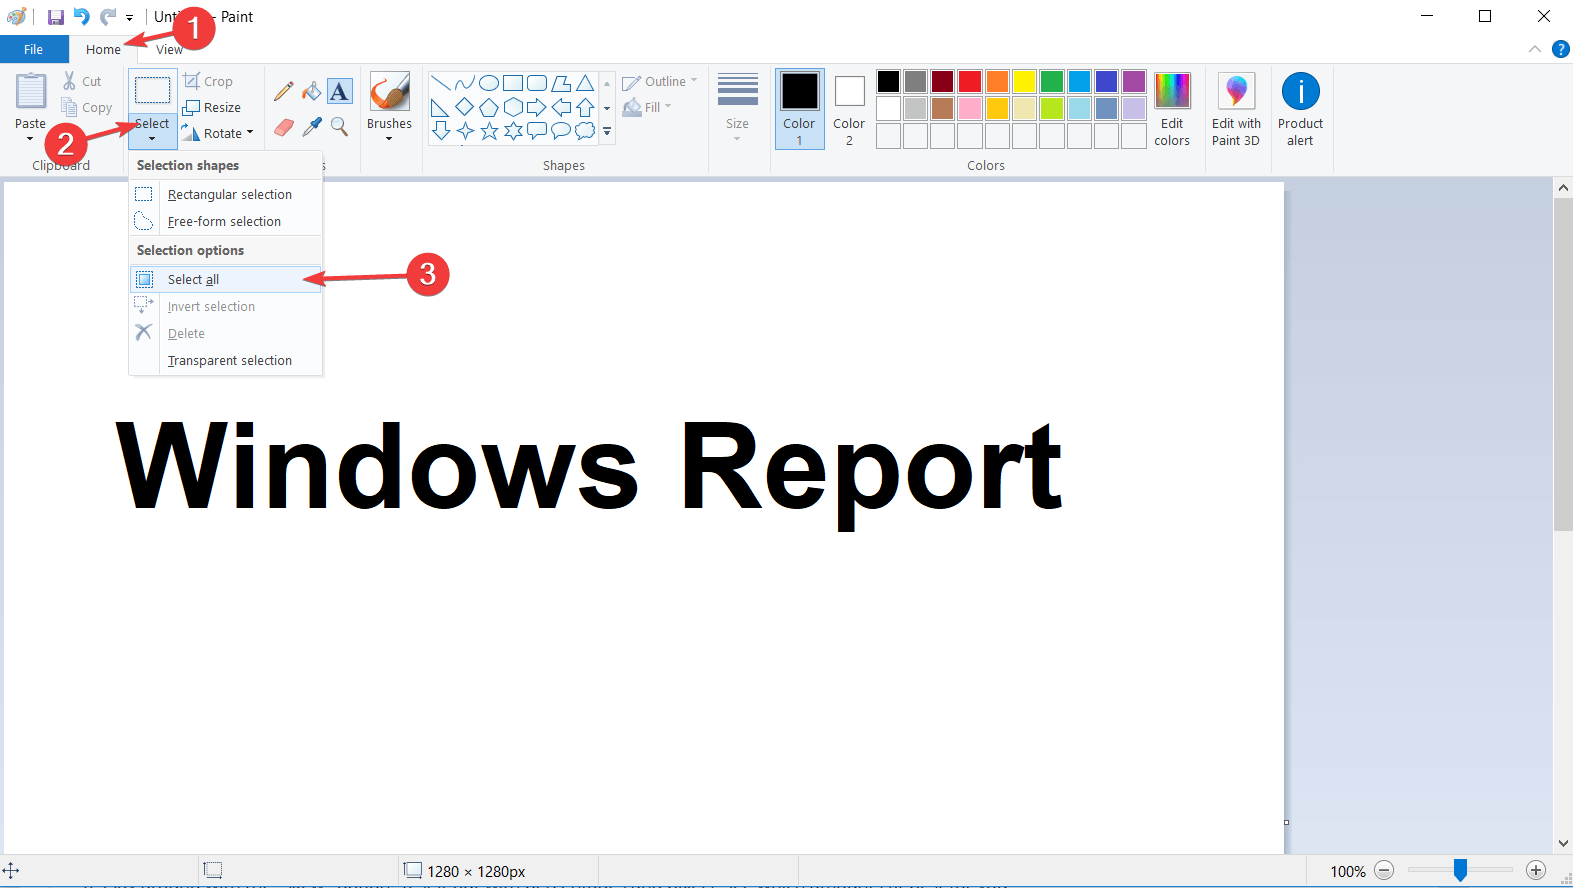Open the line Size dropdown
1573x888 pixels.
tap(738, 110)
